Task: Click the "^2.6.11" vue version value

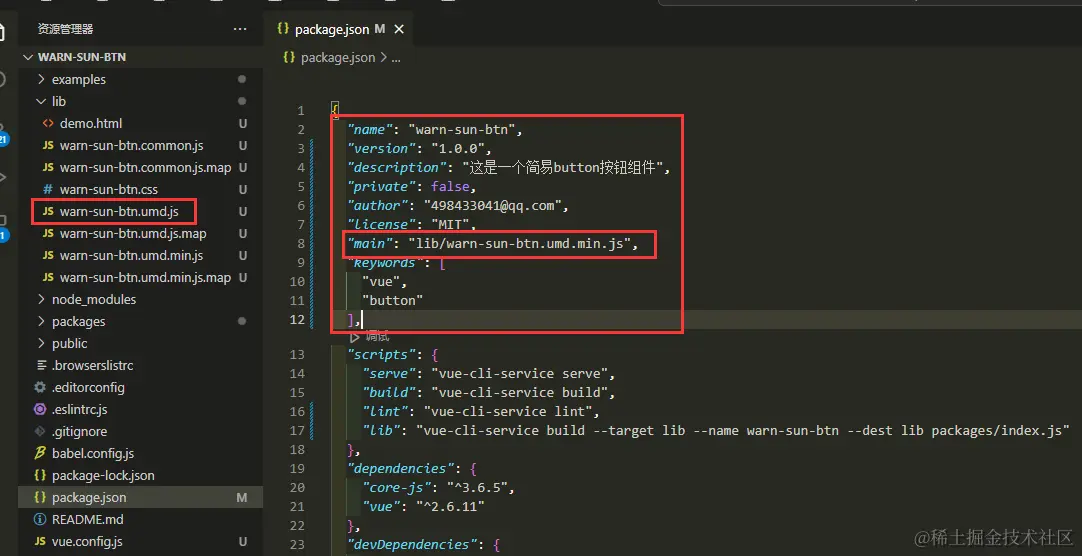Action: pos(450,506)
